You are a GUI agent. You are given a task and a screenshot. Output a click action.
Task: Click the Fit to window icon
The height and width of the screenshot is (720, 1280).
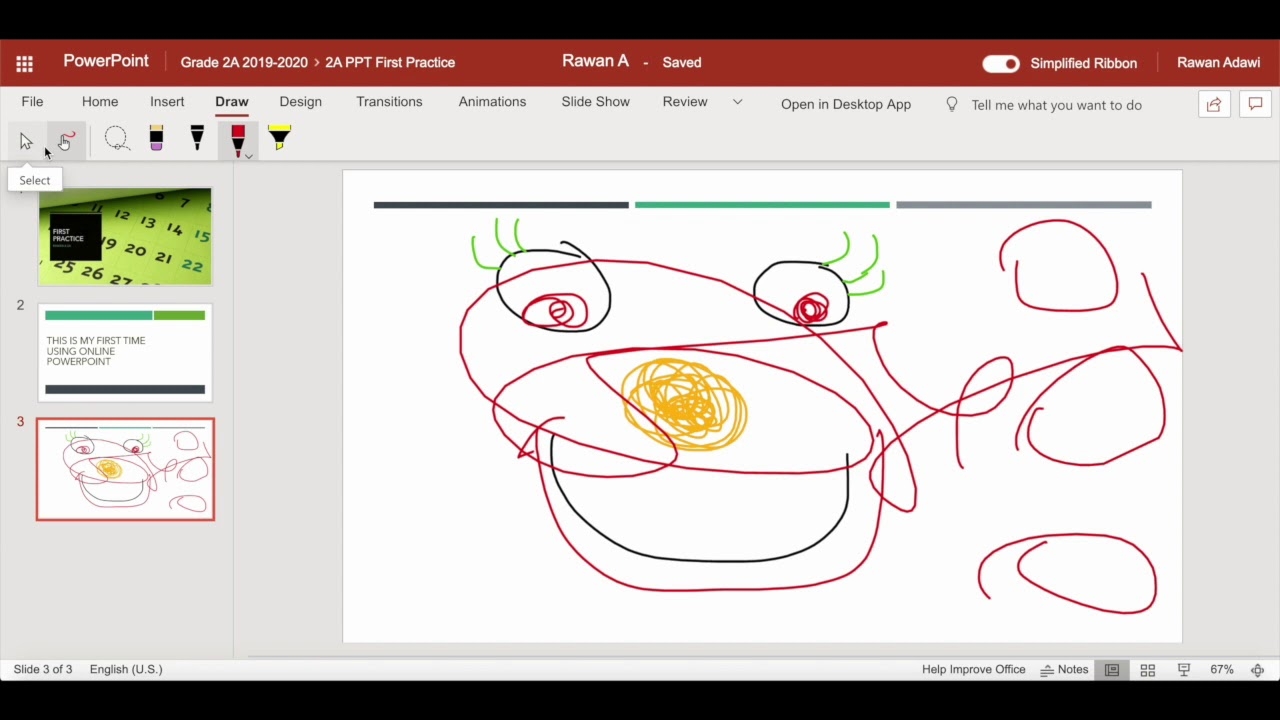(x=1257, y=670)
